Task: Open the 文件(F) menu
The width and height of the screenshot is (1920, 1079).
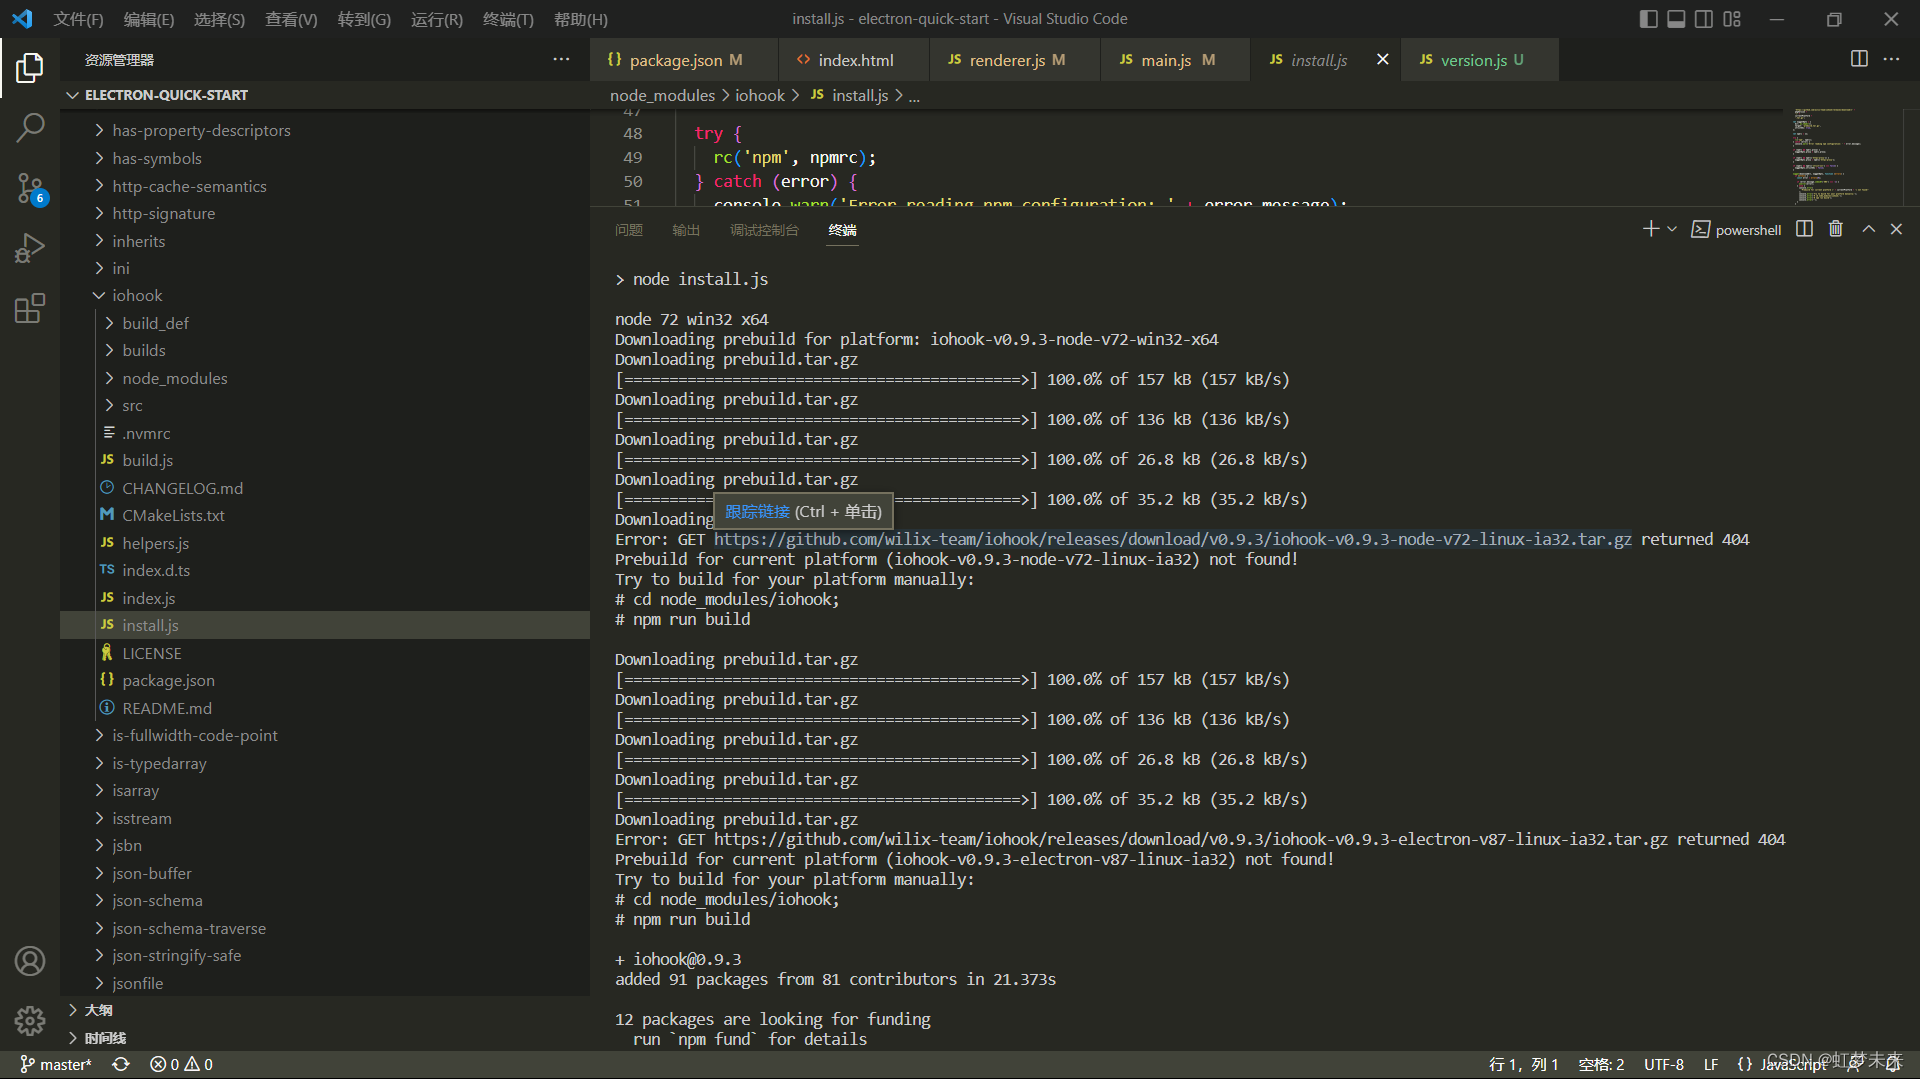Action: pos(78,19)
